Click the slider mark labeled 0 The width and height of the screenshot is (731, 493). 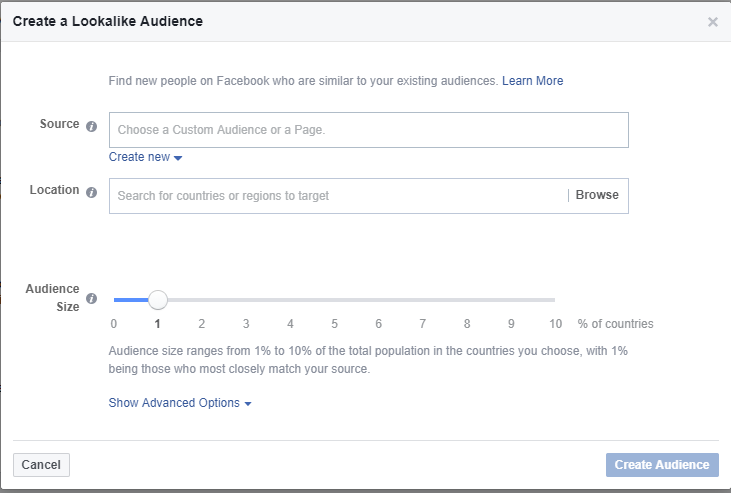[114, 324]
